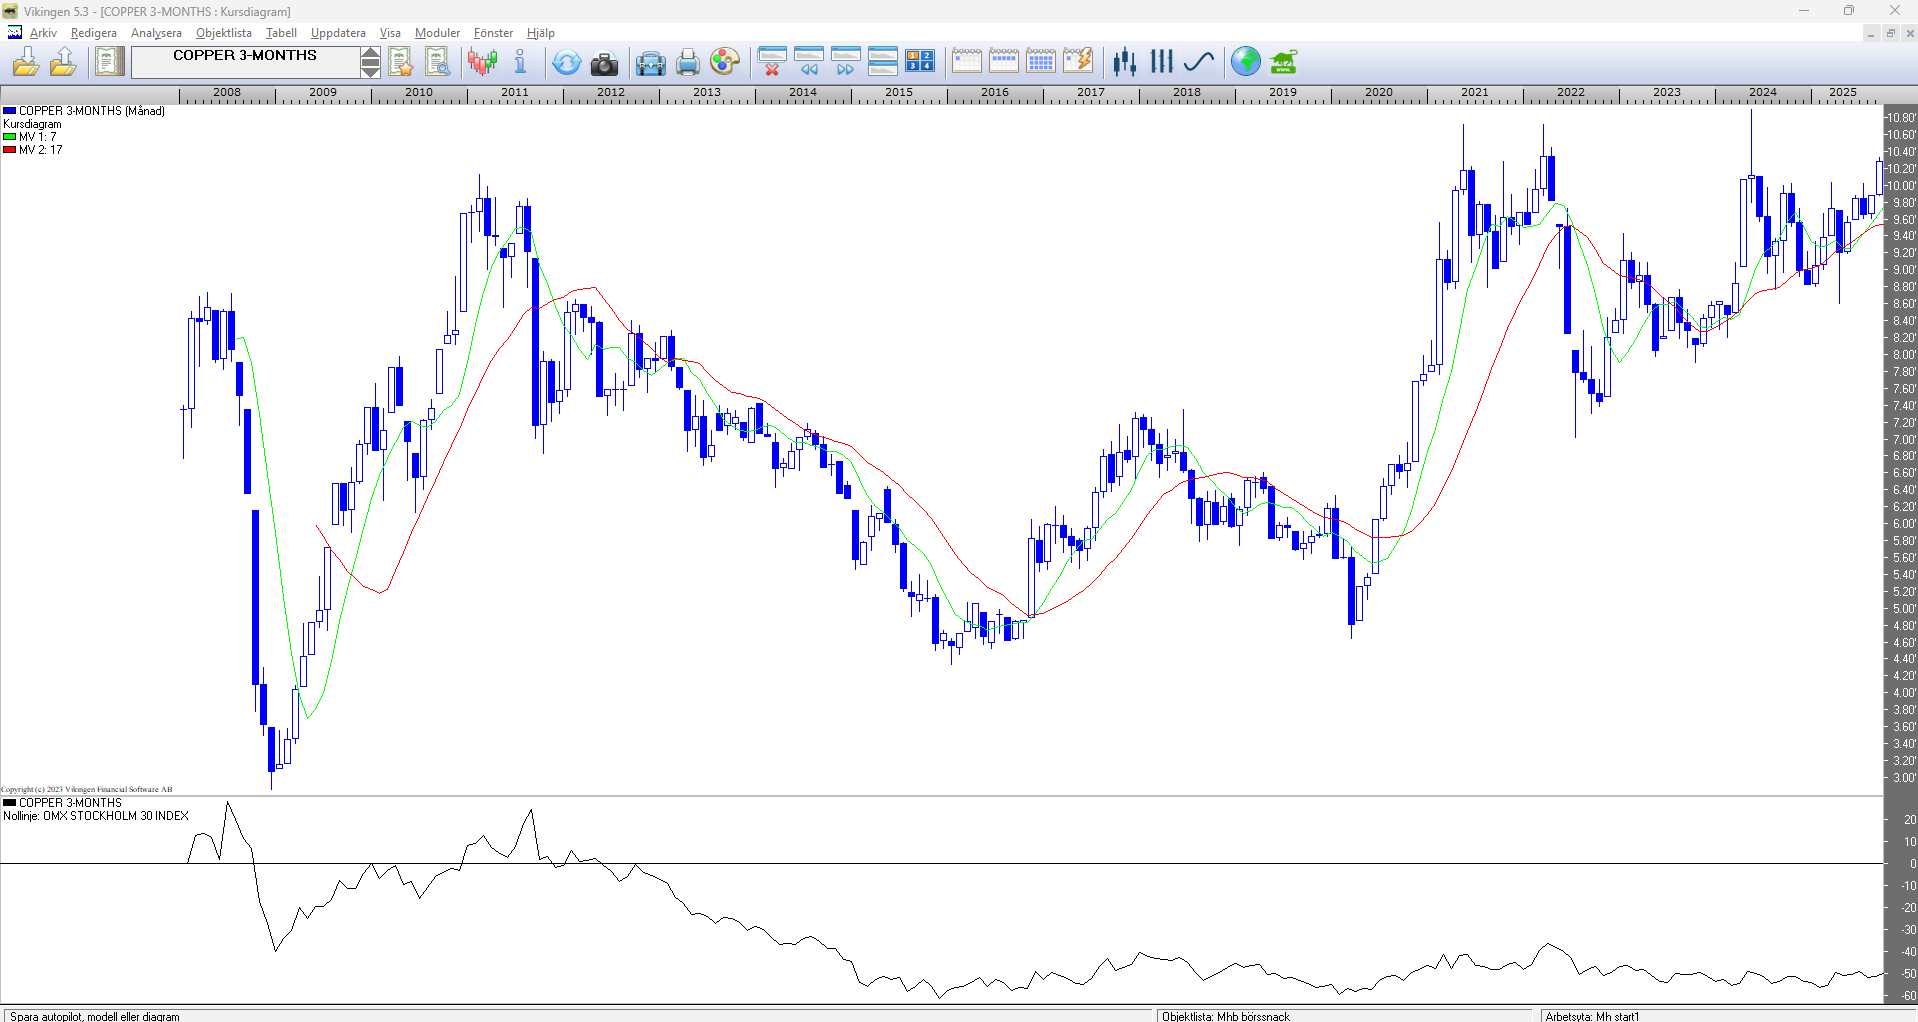
Task: Click the four-window tile layout button
Action: (x=919, y=62)
